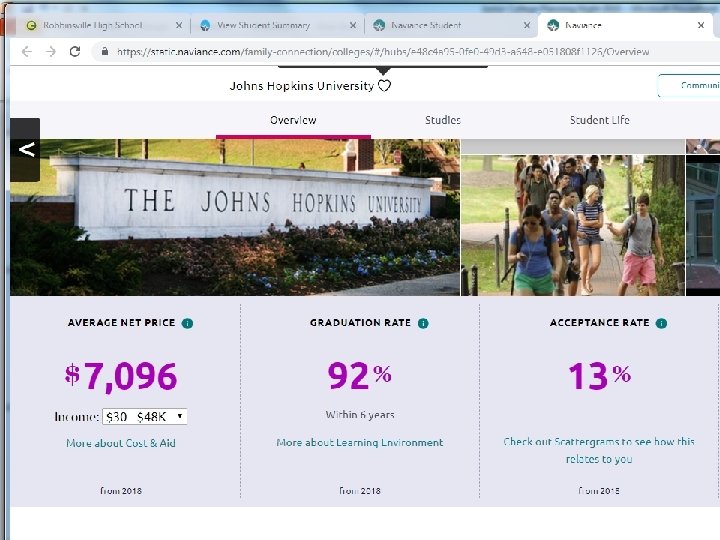Click the left chevron panel arrow
This screenshot has width=720, height=540.
(x=25, y=149)
